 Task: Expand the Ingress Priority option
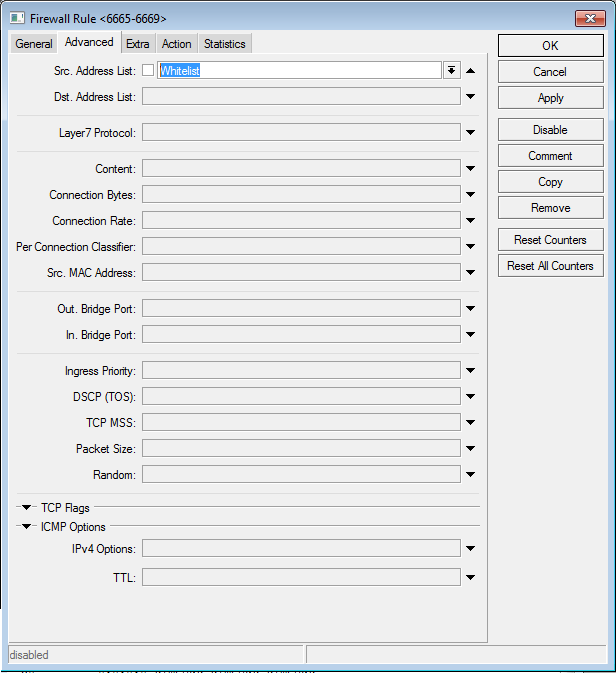[x=470, y=370]
